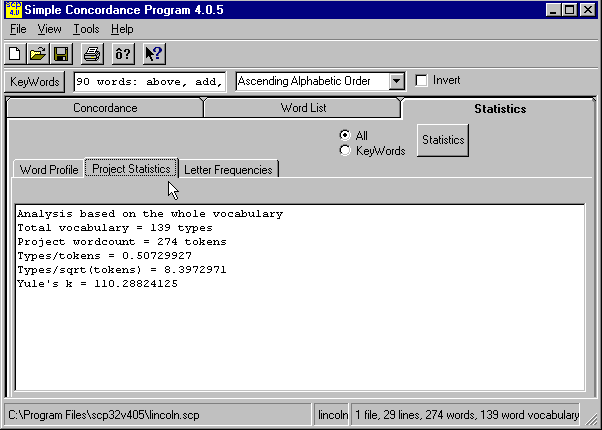Select the KeyWords radio button
The height and width of the screenshot is (430, 602).
tap(345, 151)
